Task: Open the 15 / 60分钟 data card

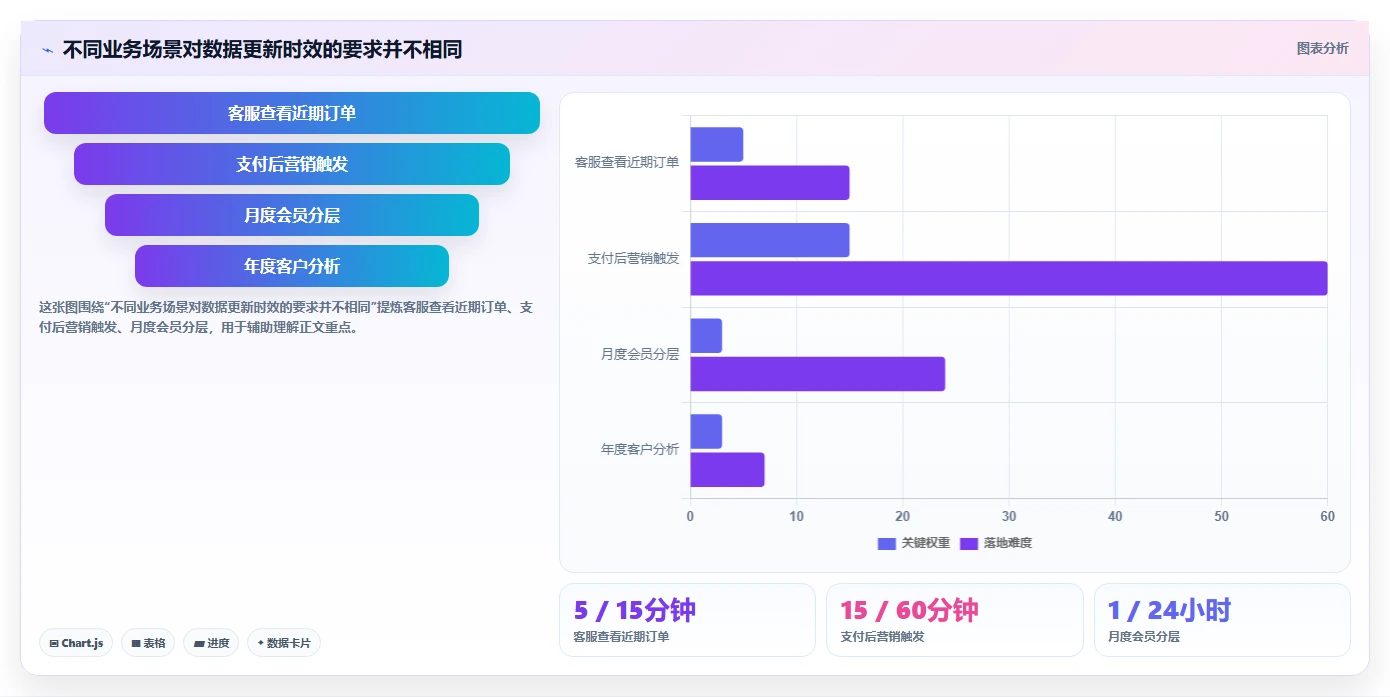Action: (x=954, y=620)
